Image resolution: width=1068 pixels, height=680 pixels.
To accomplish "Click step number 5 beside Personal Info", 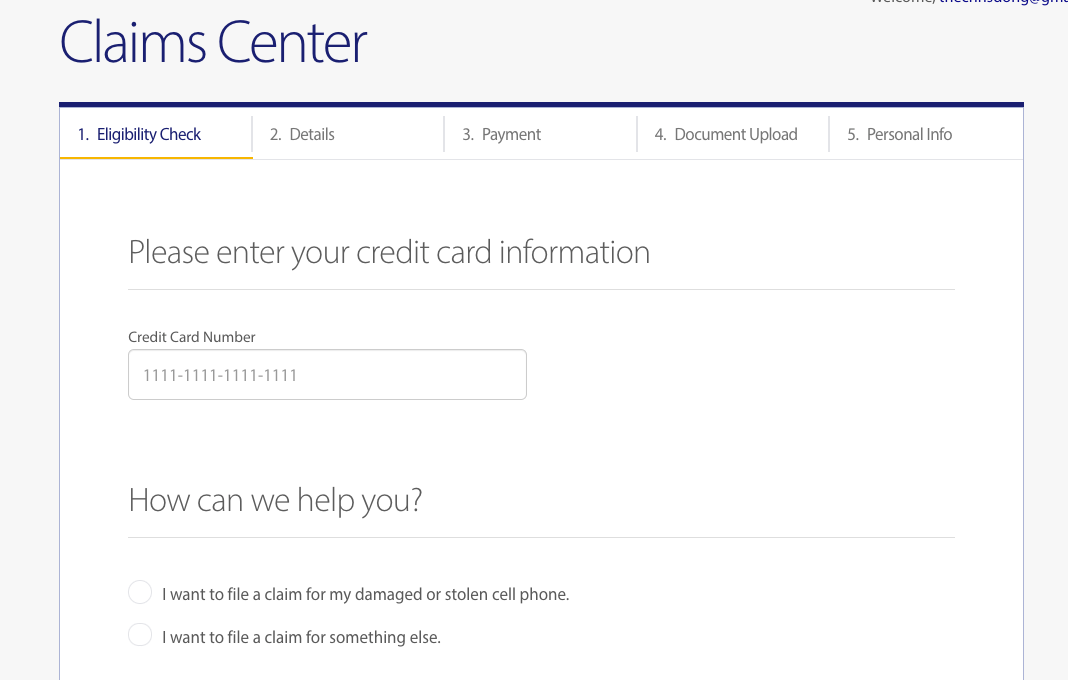I will 853,134.
